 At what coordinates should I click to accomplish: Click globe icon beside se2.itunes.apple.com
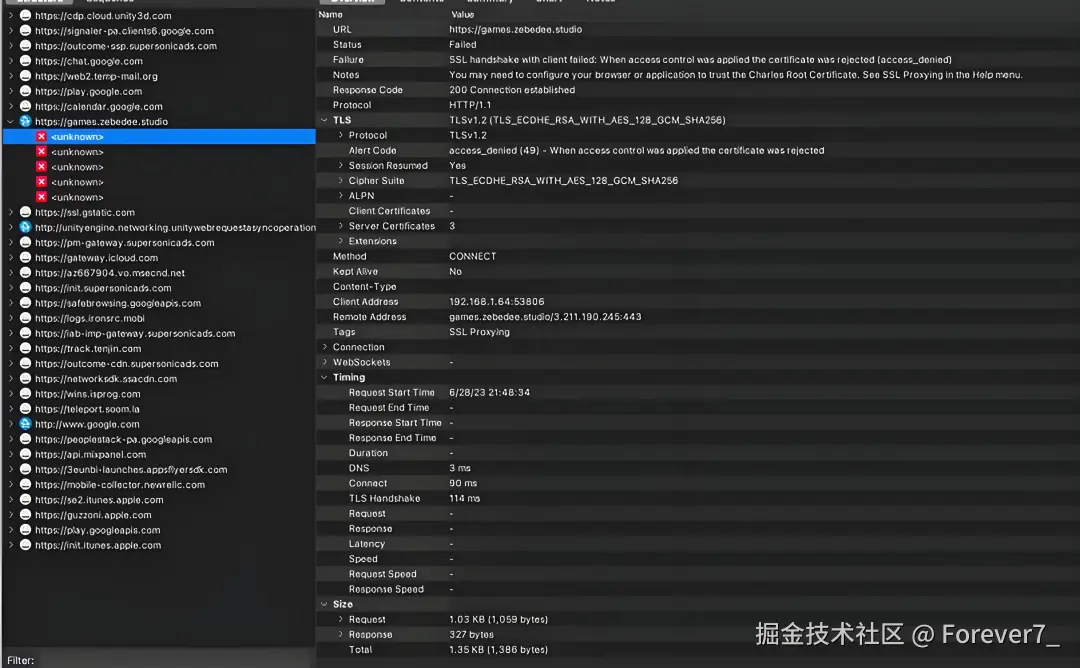coord(25,500)
